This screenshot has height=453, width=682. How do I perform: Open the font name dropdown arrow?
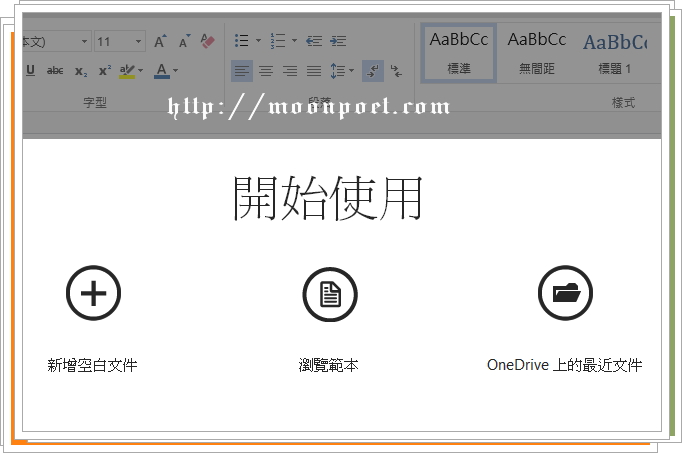tap(84, 42)
